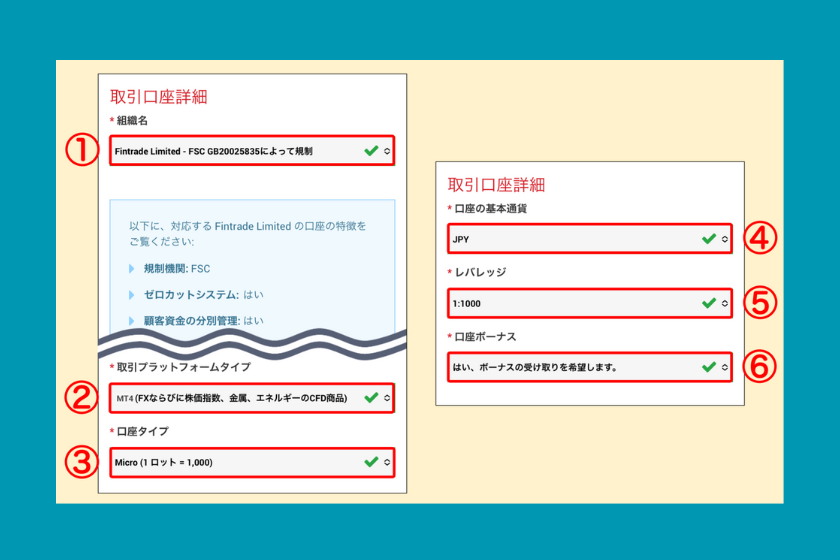Click the 取引口座詳細 heading in left panel
Screen dimensions: 840x560
[x=159, y=96]
